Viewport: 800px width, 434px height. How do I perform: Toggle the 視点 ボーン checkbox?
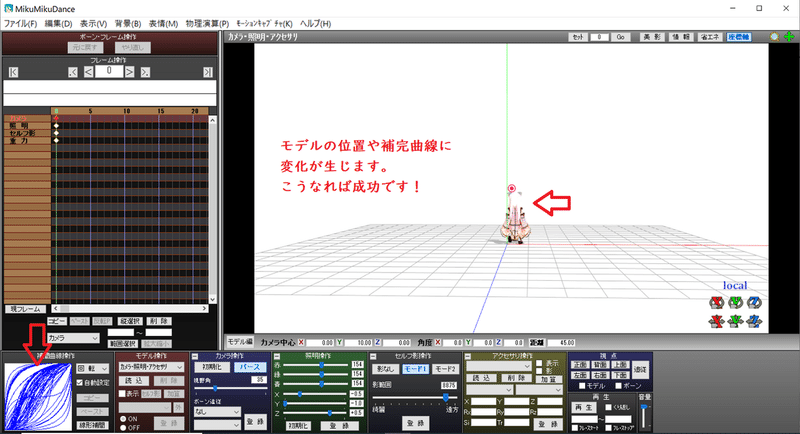click(618, 386)
